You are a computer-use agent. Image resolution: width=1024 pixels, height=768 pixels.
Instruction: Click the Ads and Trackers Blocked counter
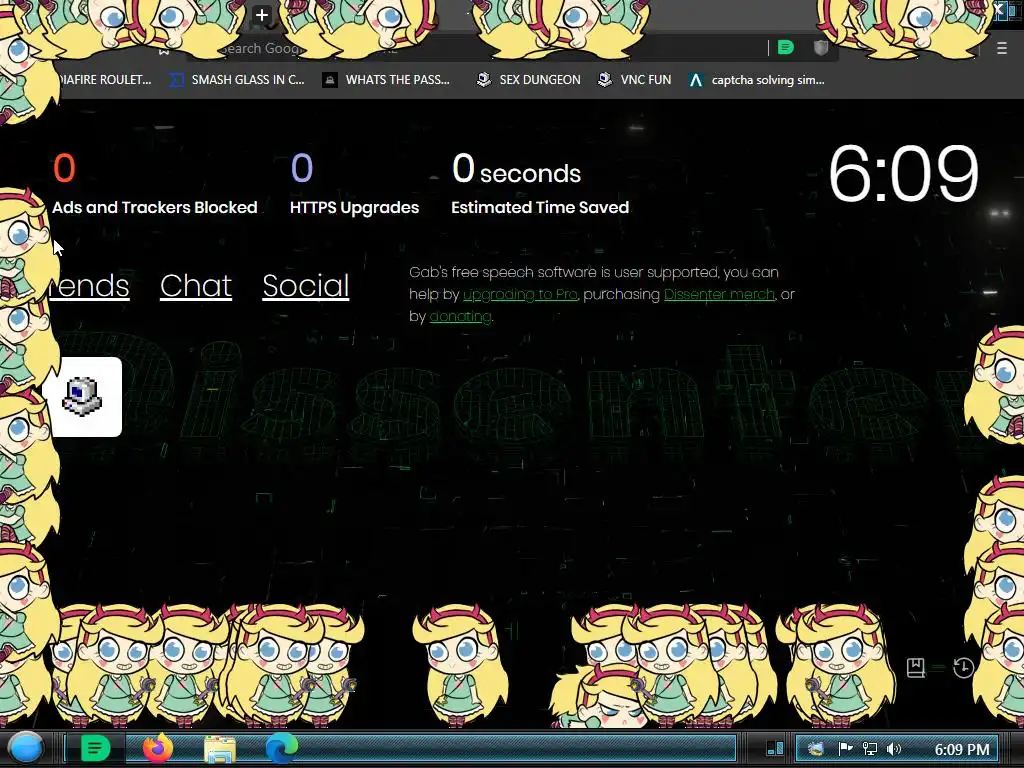(x=155, y=184)
